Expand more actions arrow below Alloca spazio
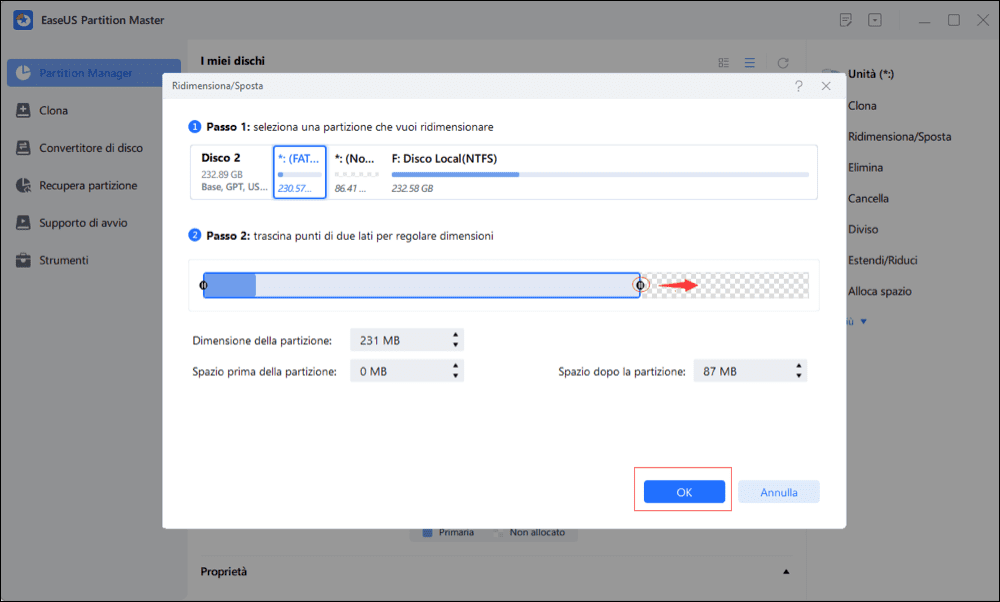 click(864, 321)
